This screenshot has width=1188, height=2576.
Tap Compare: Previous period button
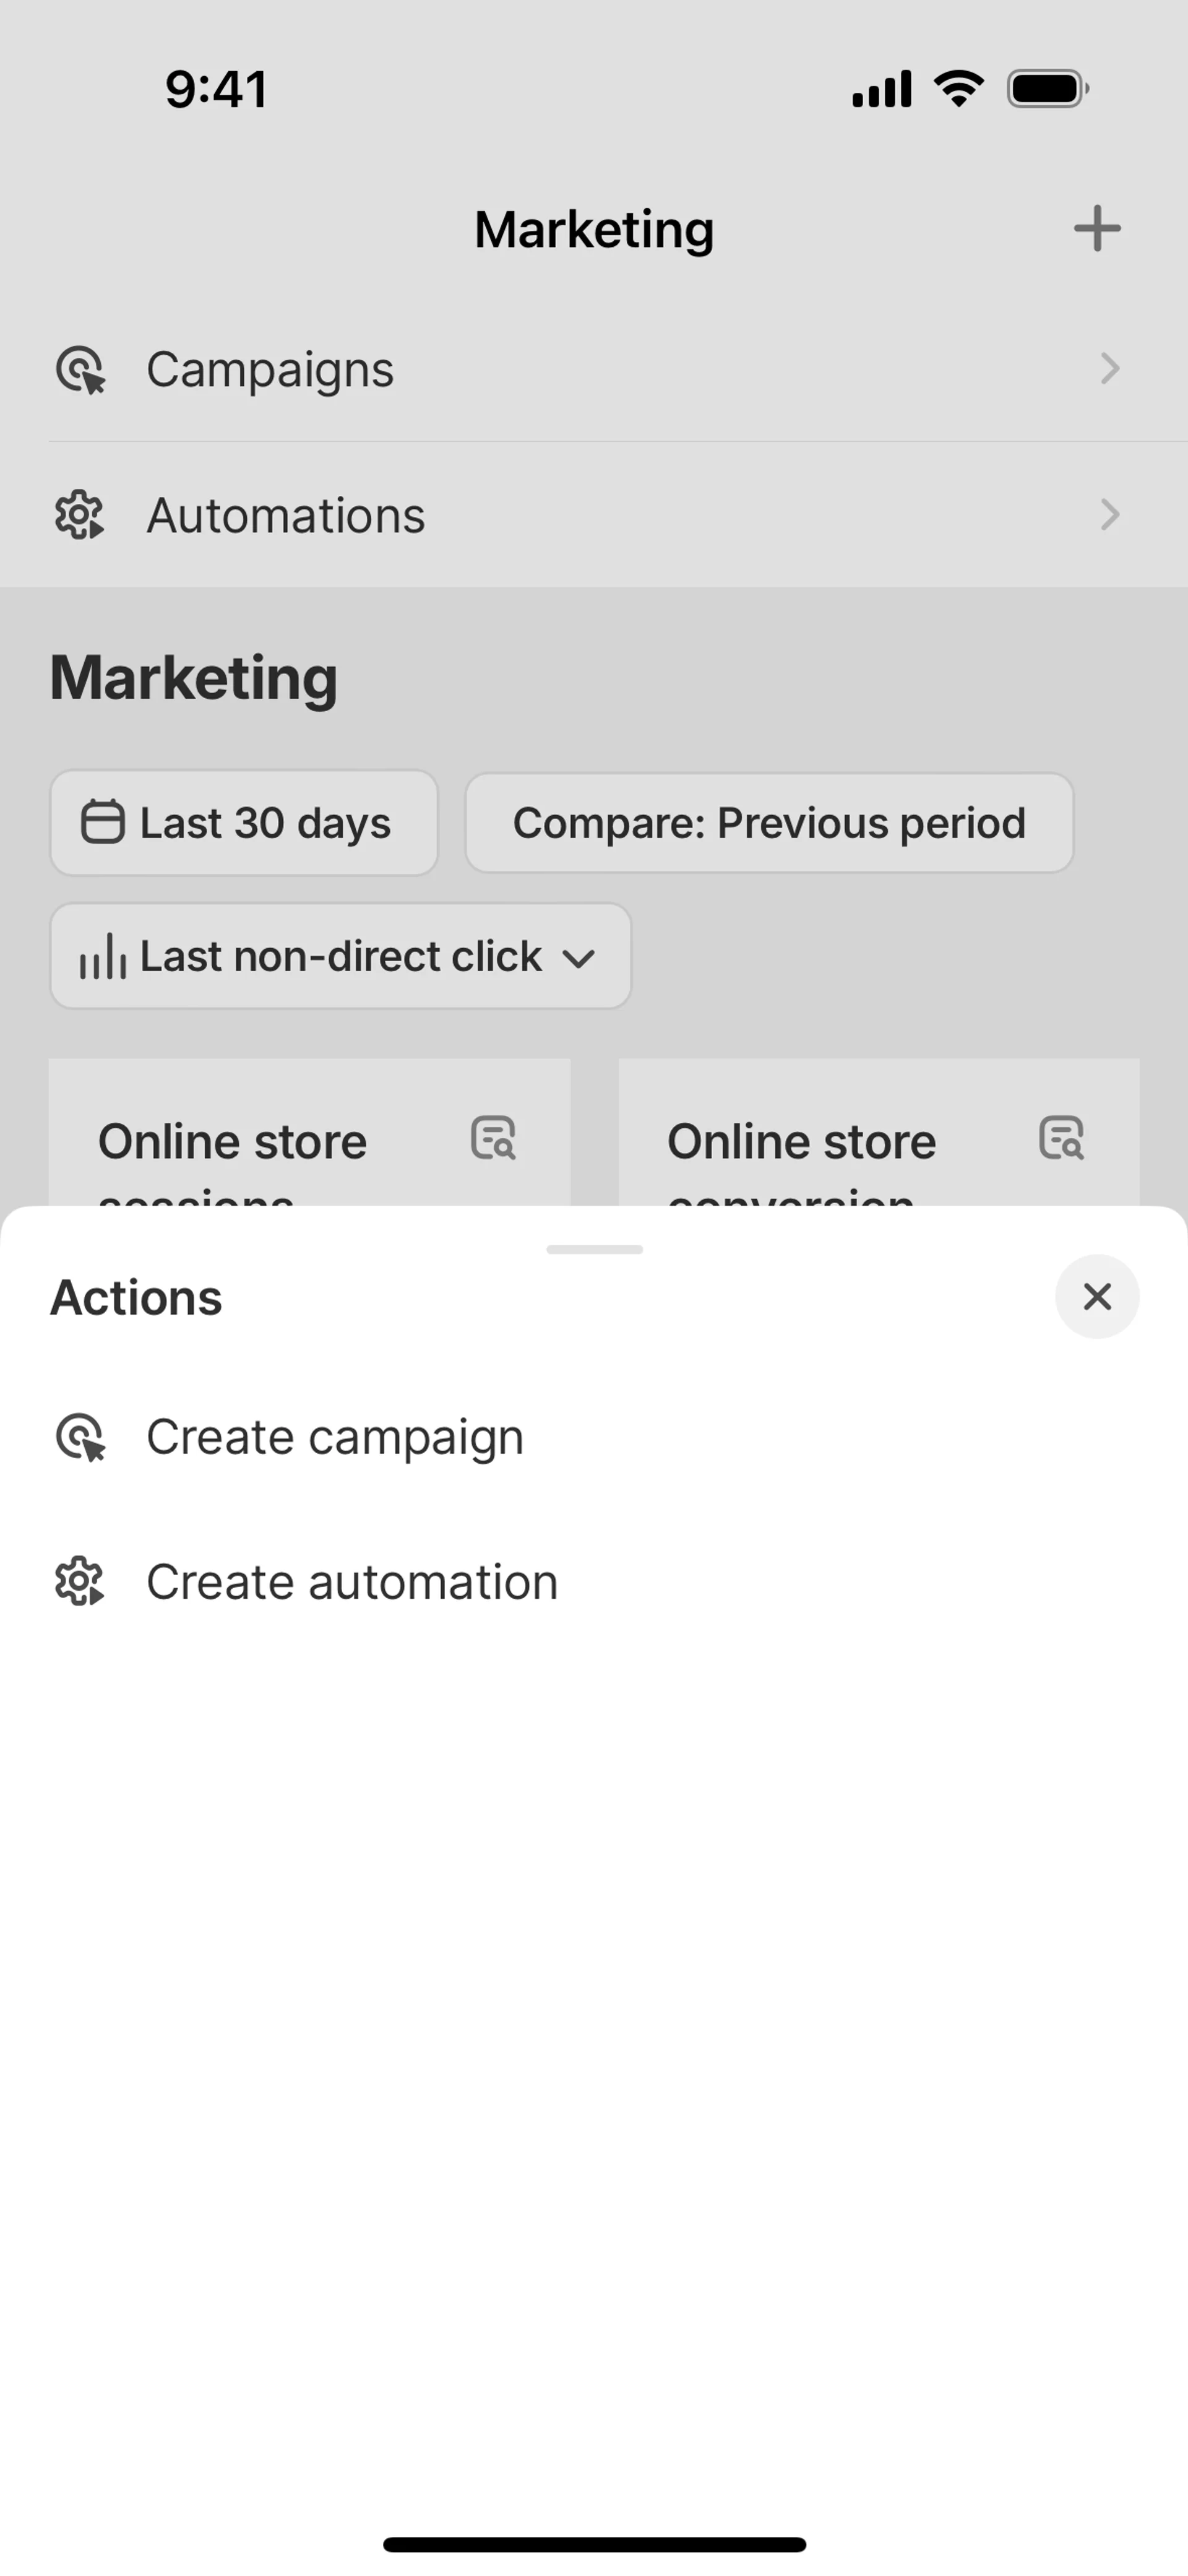(769, 823)
